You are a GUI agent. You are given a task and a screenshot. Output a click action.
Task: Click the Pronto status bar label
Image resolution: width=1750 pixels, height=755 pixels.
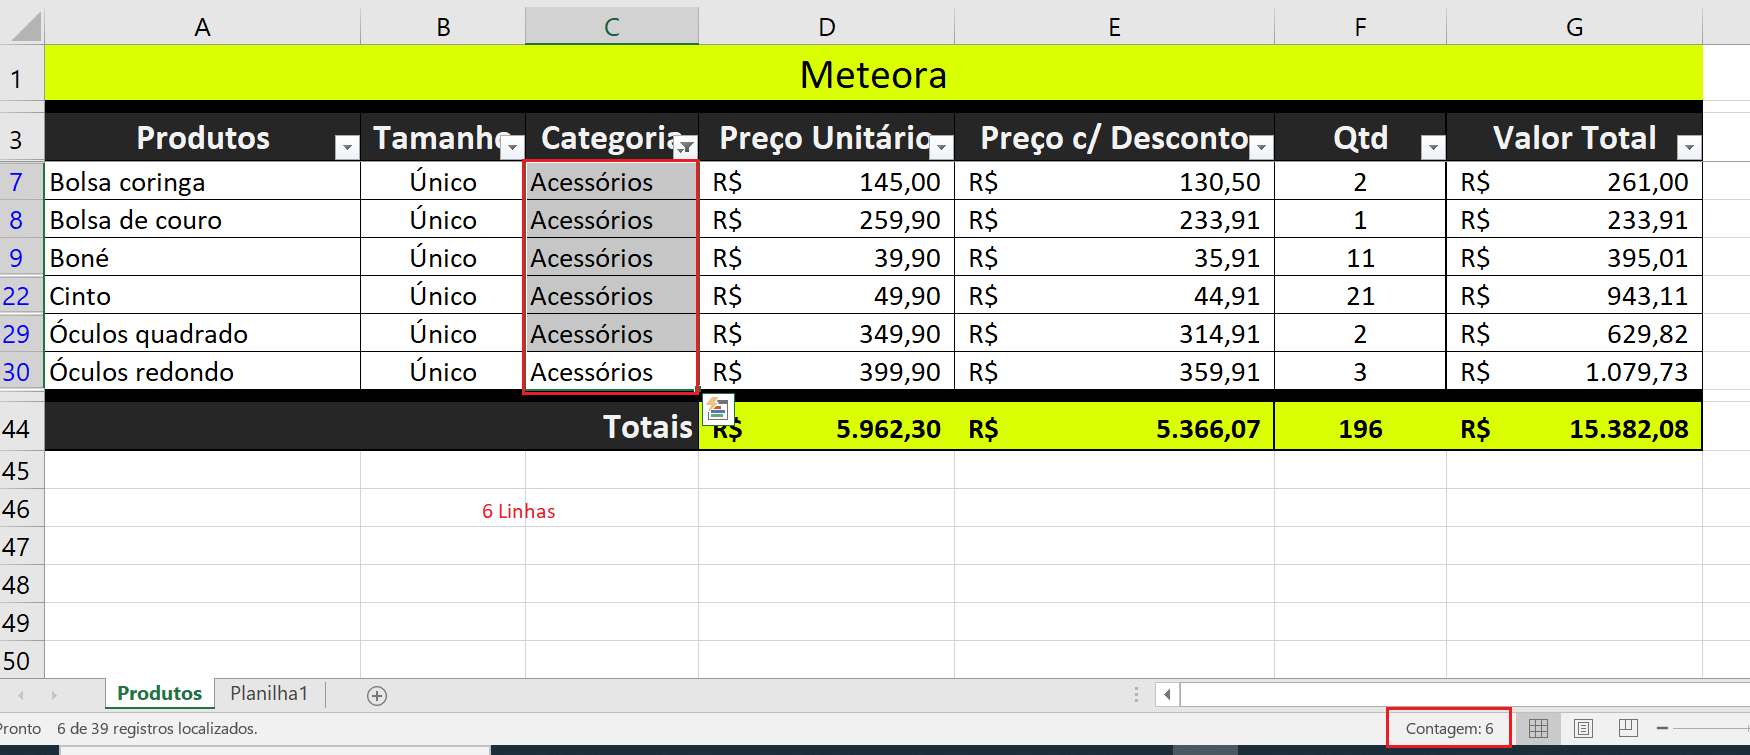[x=20, y=728]
